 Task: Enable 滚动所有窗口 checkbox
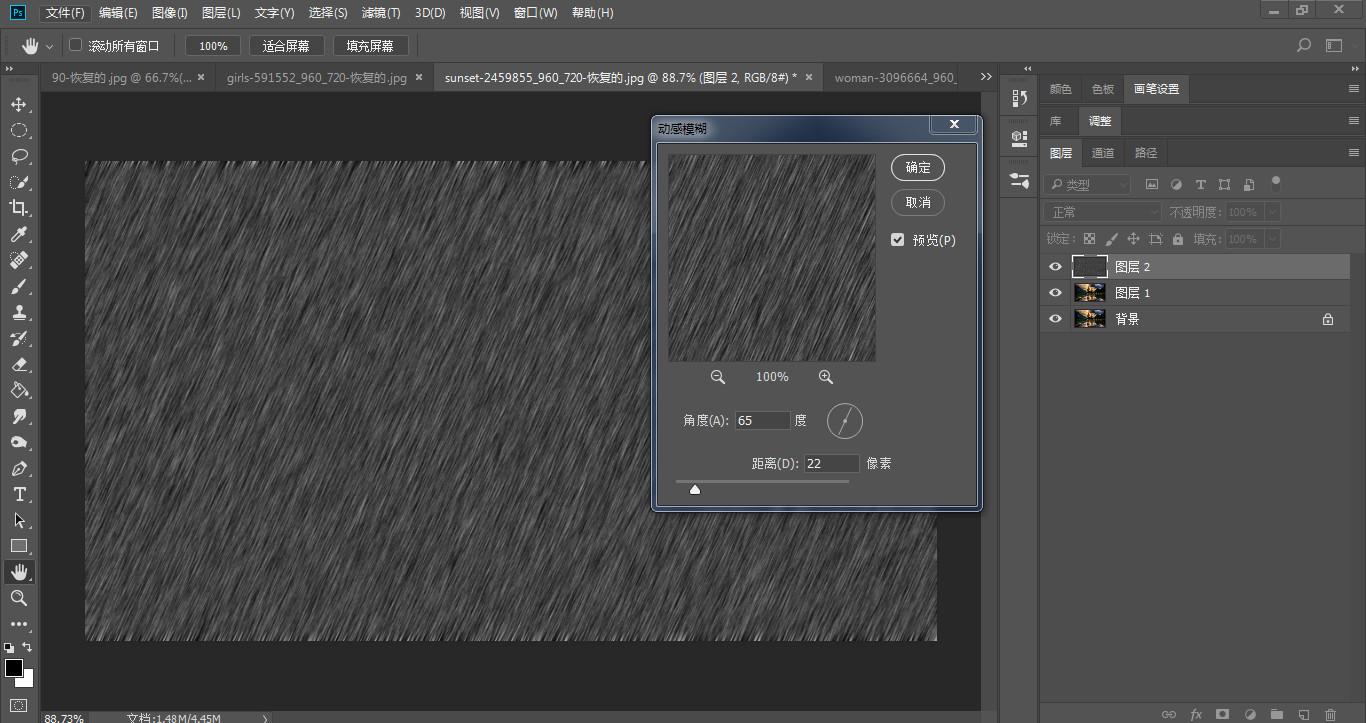click(x=75, y=45)
